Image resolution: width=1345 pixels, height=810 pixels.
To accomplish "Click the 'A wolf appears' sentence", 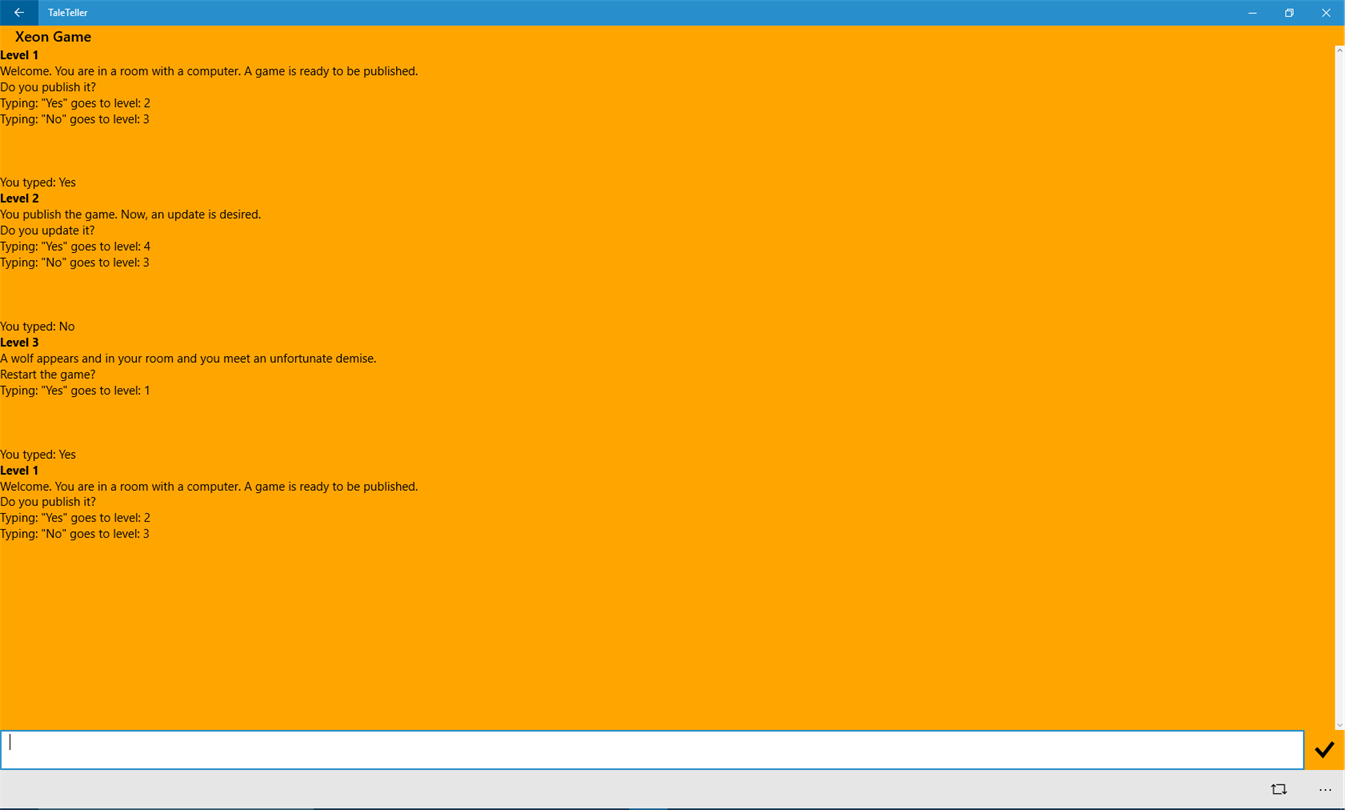I will pyautogui.click(x=188, y=359).
